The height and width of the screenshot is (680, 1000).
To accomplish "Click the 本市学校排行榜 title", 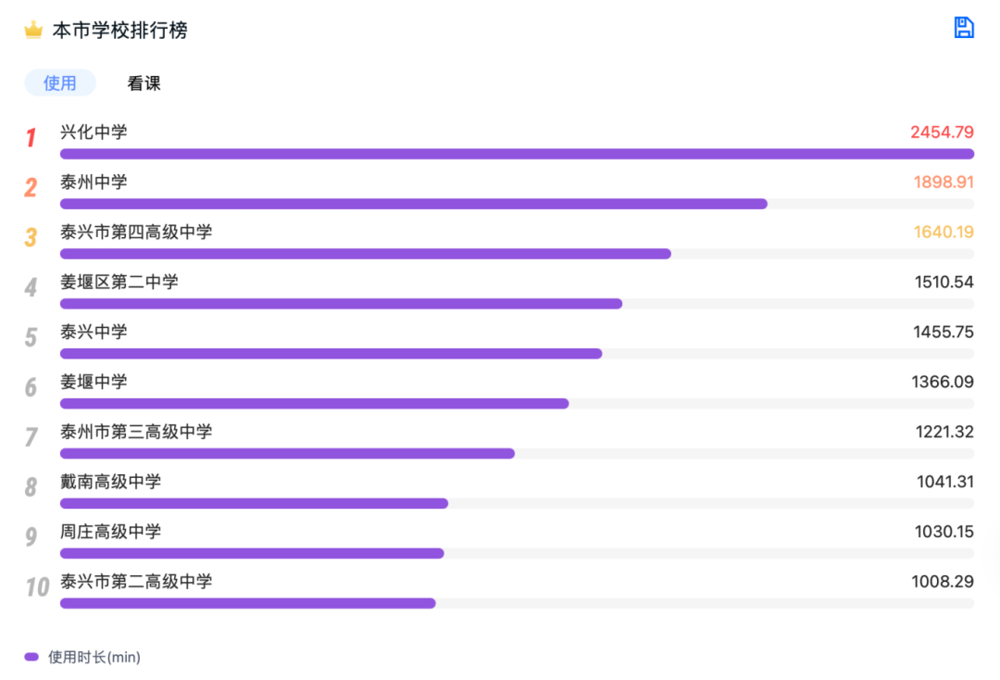I will pos(120,30).
